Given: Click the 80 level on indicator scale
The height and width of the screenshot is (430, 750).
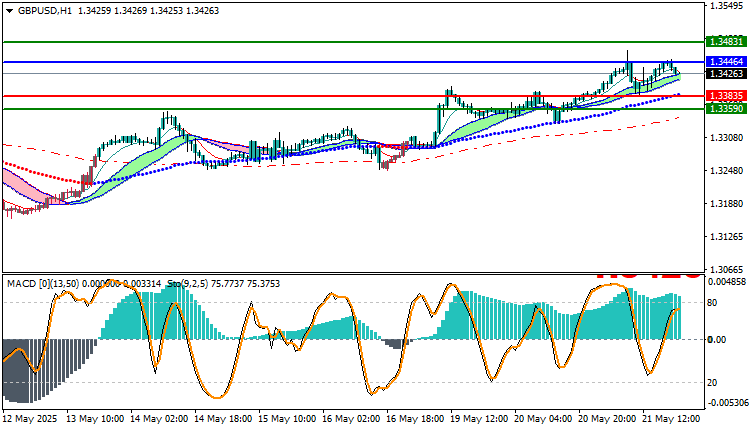Looking at the screenshot, I should [x=712, y=303].
